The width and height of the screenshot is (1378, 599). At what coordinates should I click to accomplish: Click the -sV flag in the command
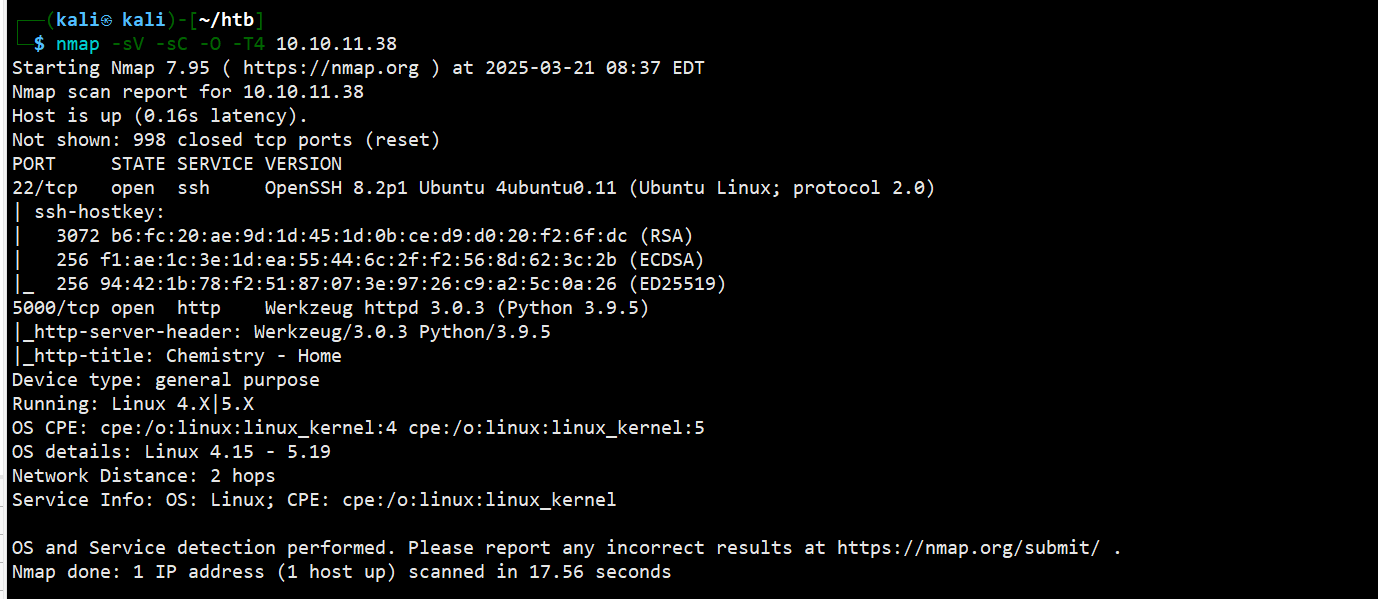coord(125,44)
